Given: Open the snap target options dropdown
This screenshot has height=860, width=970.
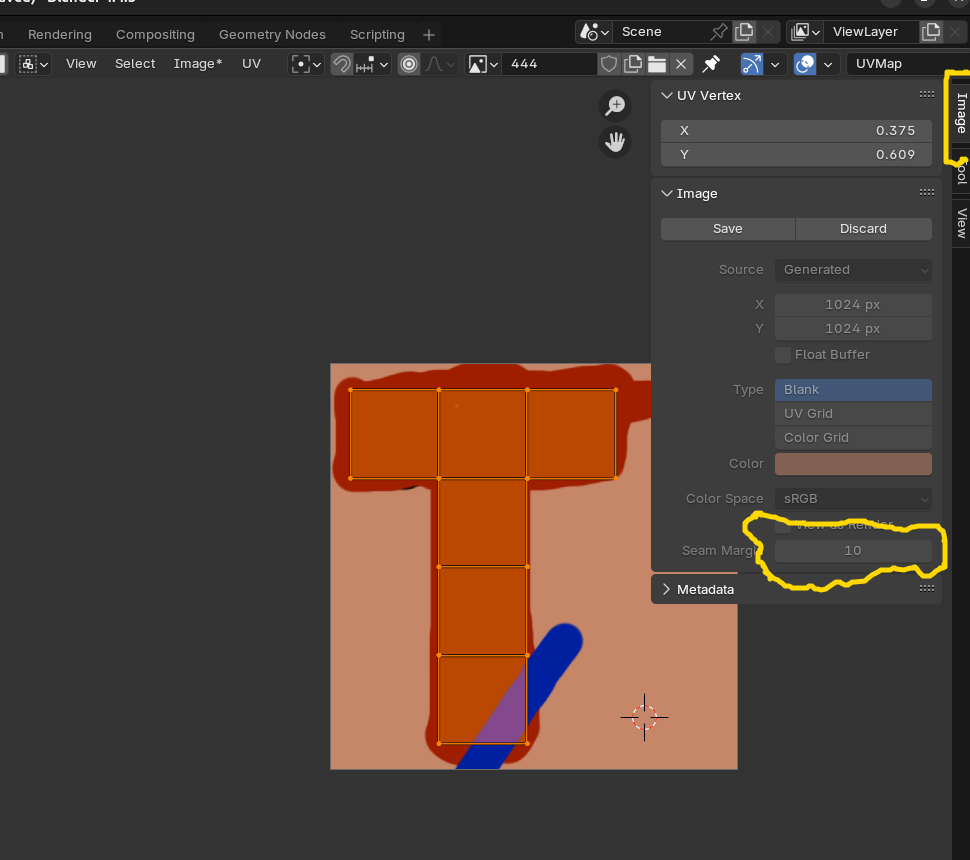Looking at the screenshot, I should (373, 64).
